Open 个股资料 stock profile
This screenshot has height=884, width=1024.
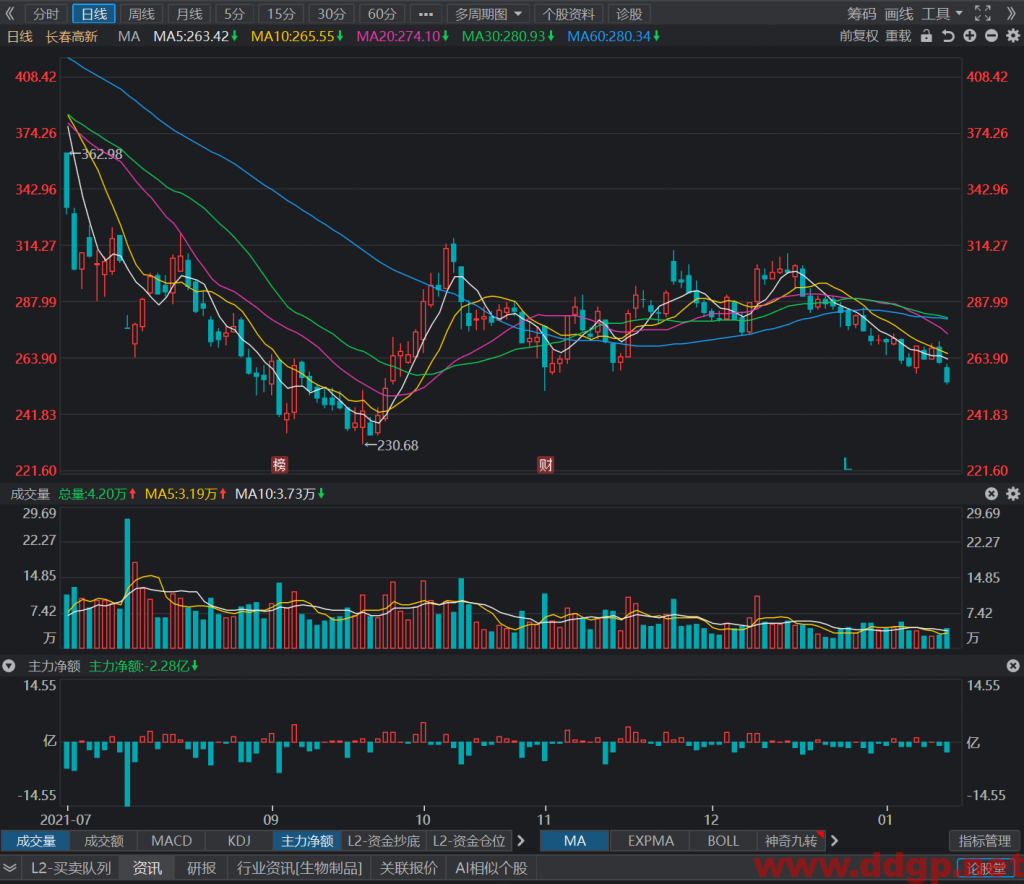pos(568,14)
